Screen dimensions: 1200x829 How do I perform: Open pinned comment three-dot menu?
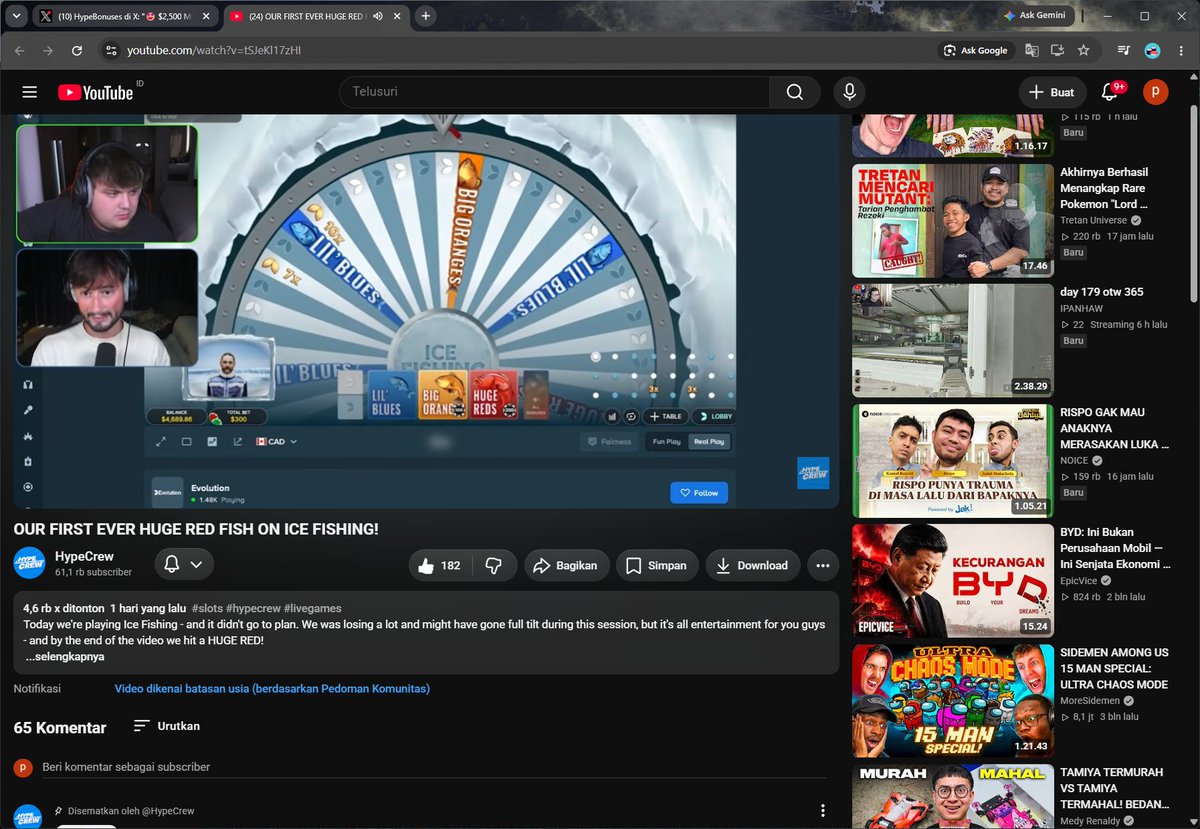822,811
